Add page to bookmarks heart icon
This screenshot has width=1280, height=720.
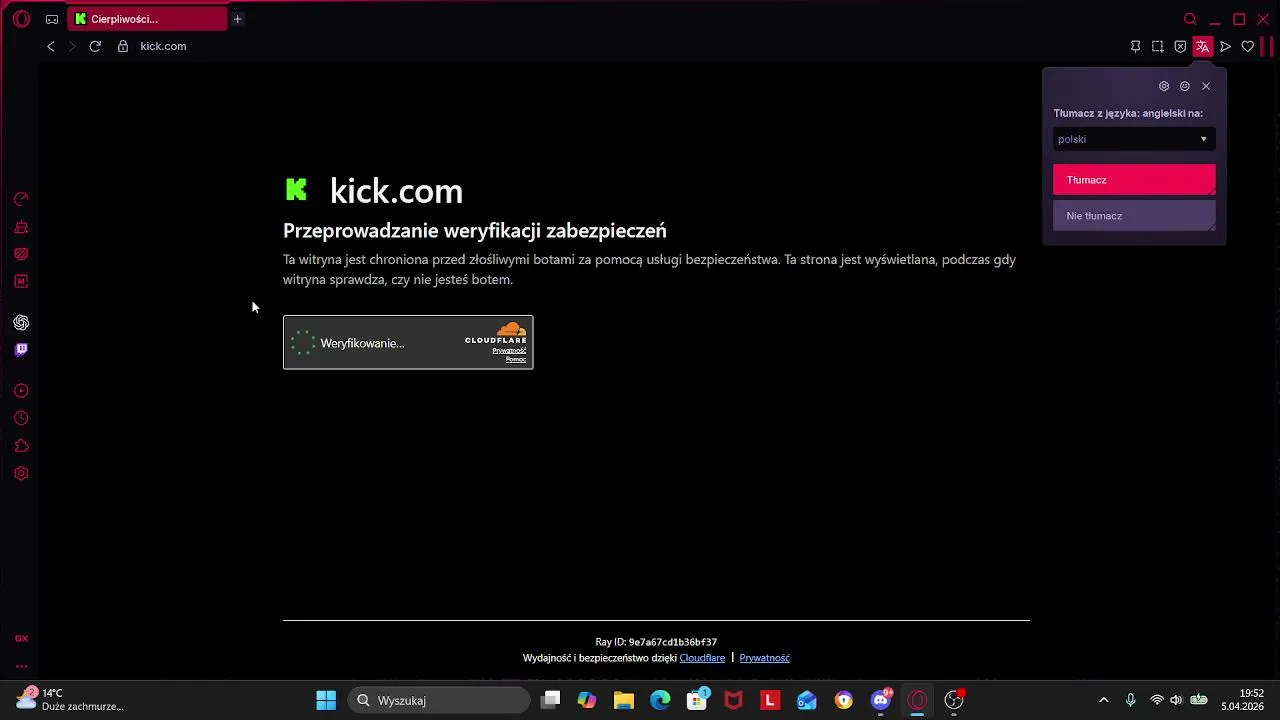coord(1248,46)
